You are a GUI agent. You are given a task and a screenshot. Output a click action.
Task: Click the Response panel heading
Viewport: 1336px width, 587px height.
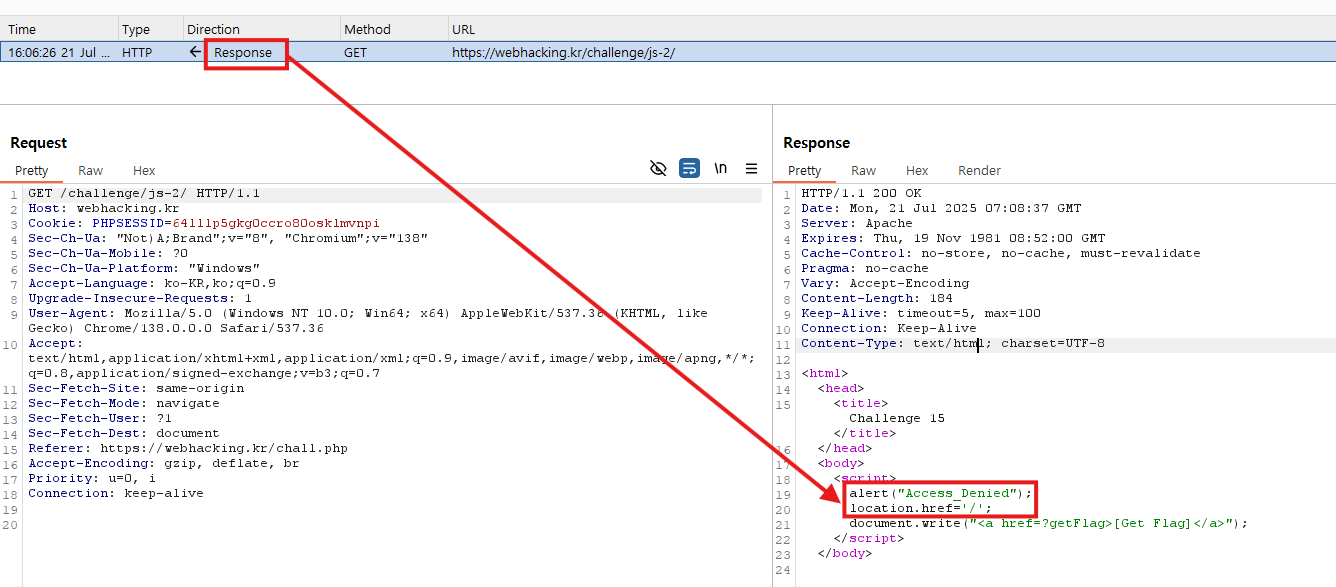pos(817,143)
